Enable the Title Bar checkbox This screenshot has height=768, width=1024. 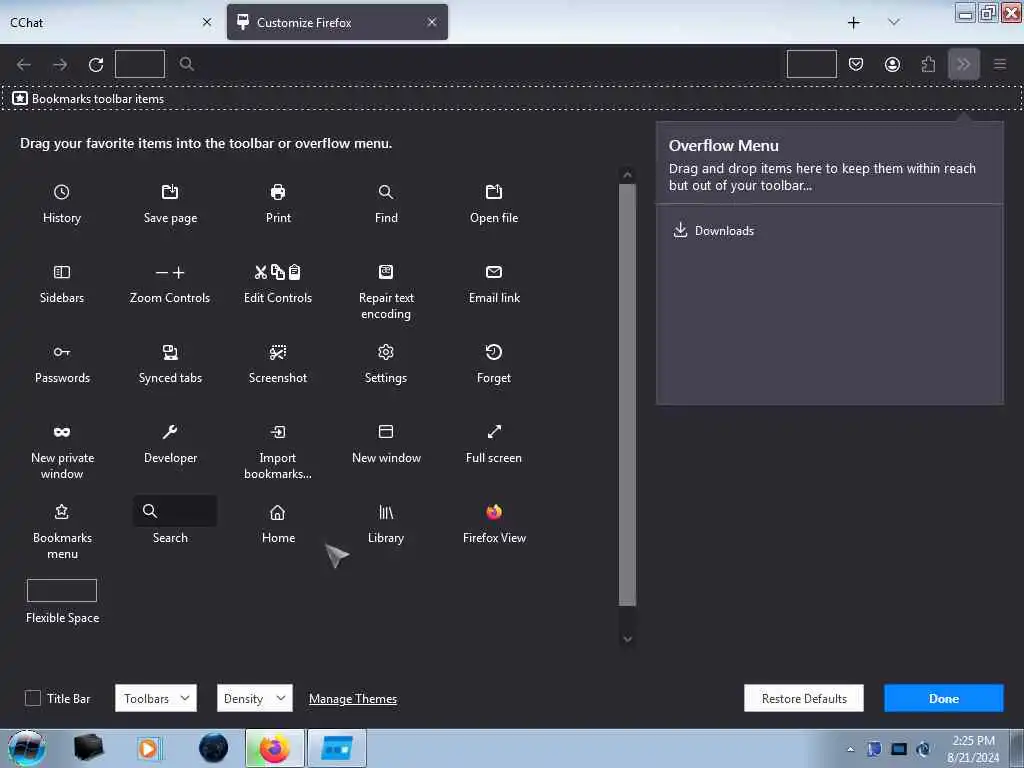click(33, 698)
